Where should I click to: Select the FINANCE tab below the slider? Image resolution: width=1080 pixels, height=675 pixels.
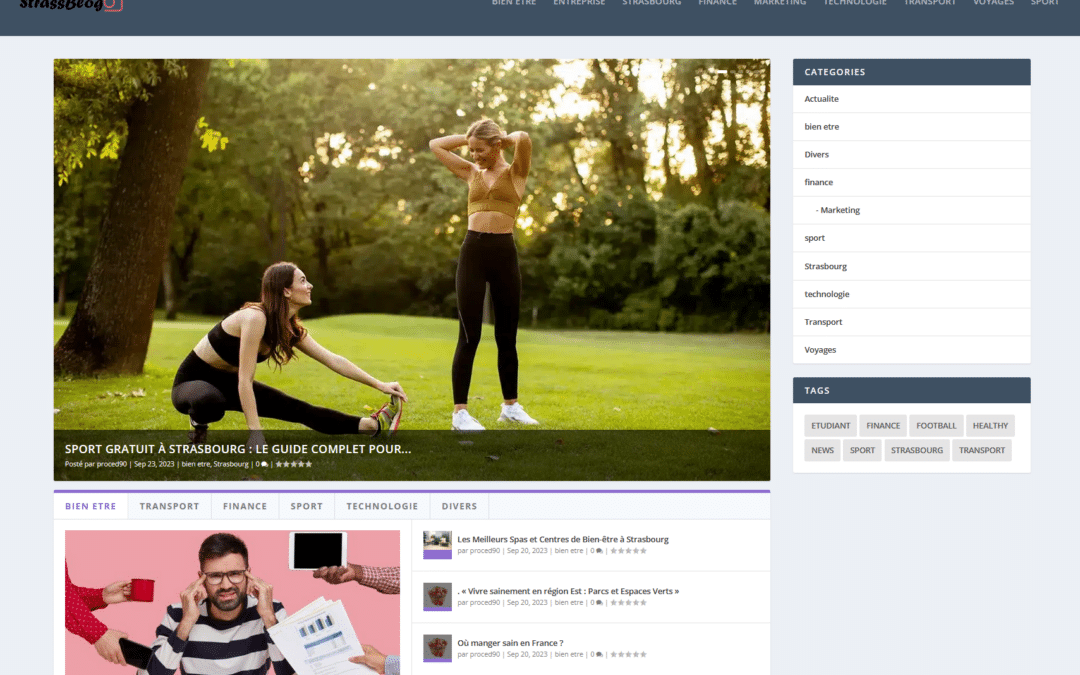[244, 506]
